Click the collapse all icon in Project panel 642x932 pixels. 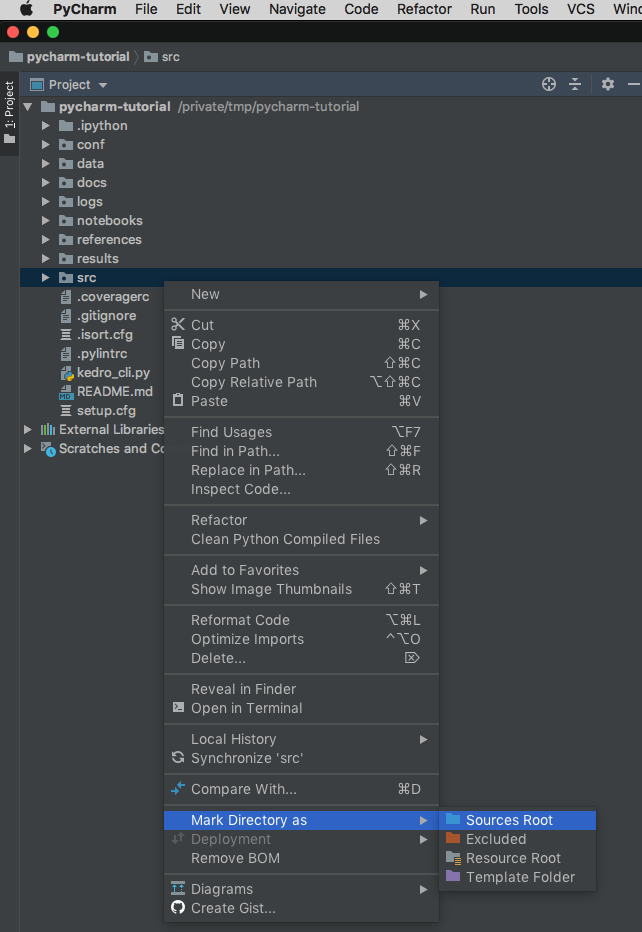pyautogui.click(x=575, y=85)
